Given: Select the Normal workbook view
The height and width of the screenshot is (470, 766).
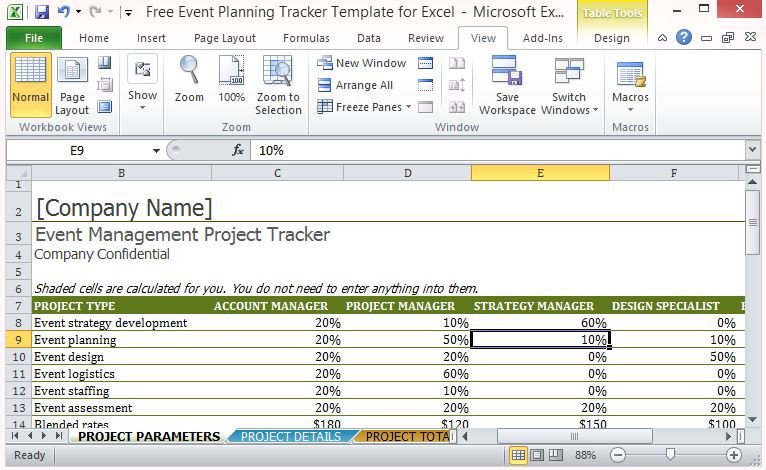Looking at the screenshot, I should (30, 85).
